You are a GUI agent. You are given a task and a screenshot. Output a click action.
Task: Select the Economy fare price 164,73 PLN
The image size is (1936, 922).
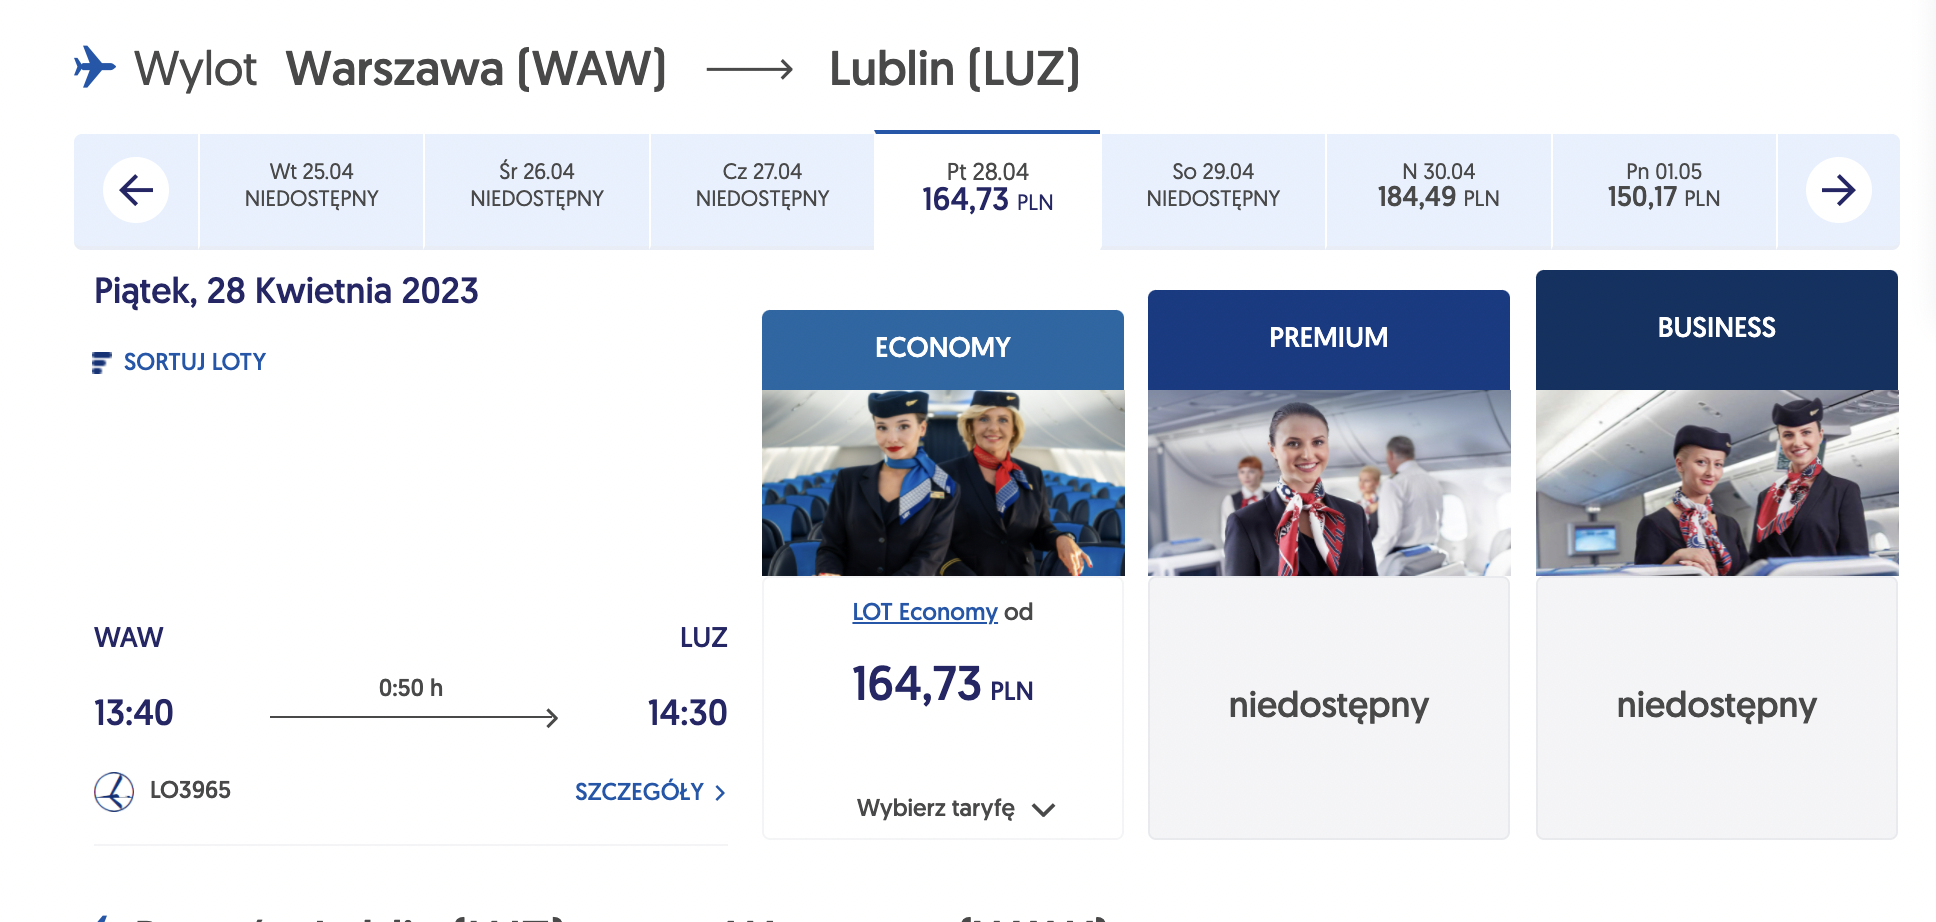click(x=942, y=685)
